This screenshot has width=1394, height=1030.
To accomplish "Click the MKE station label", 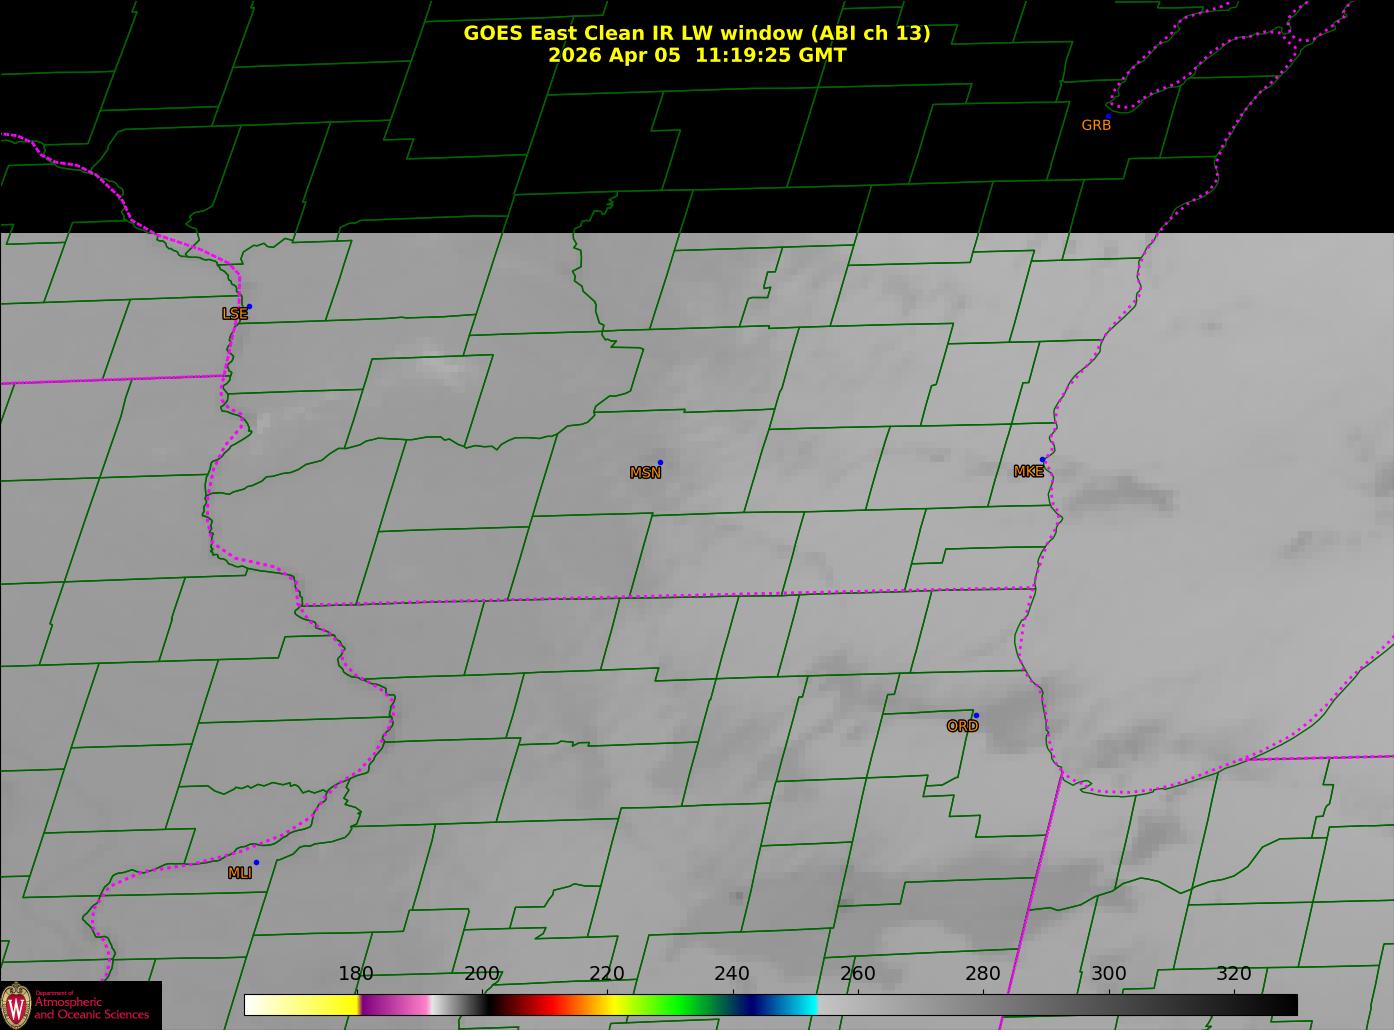I will [x=1028, y=472].
